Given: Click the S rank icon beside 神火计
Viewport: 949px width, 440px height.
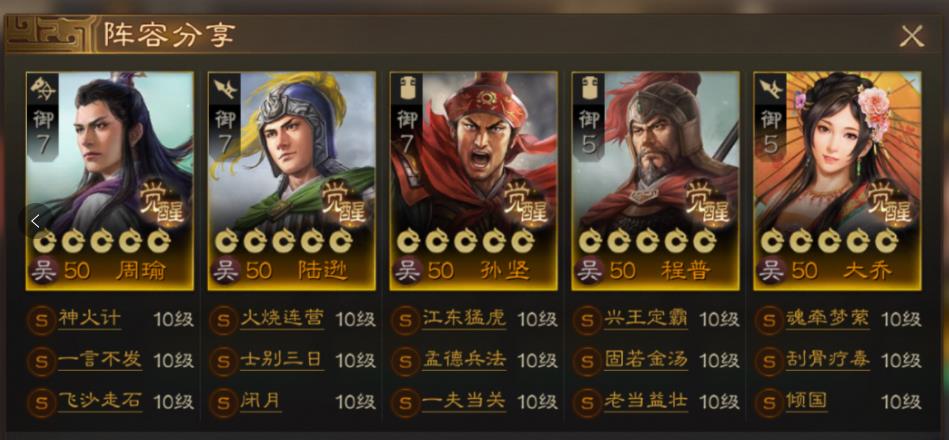Looking at the screenshot, I should 42,320.
